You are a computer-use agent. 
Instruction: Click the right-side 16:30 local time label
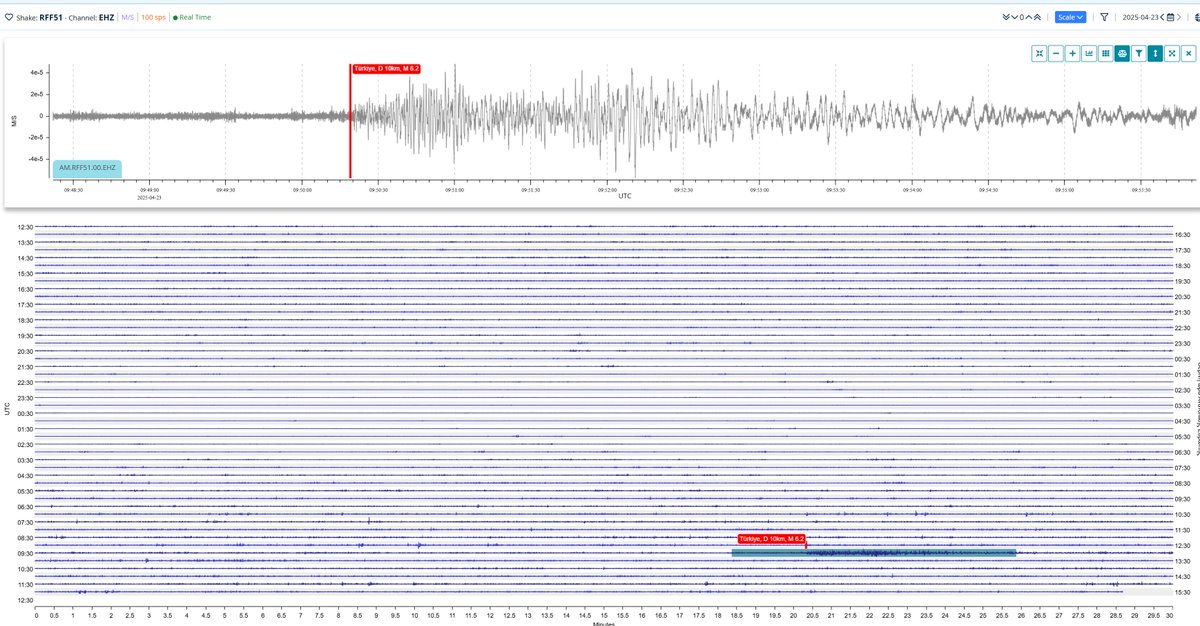[x=1183, y=234]
